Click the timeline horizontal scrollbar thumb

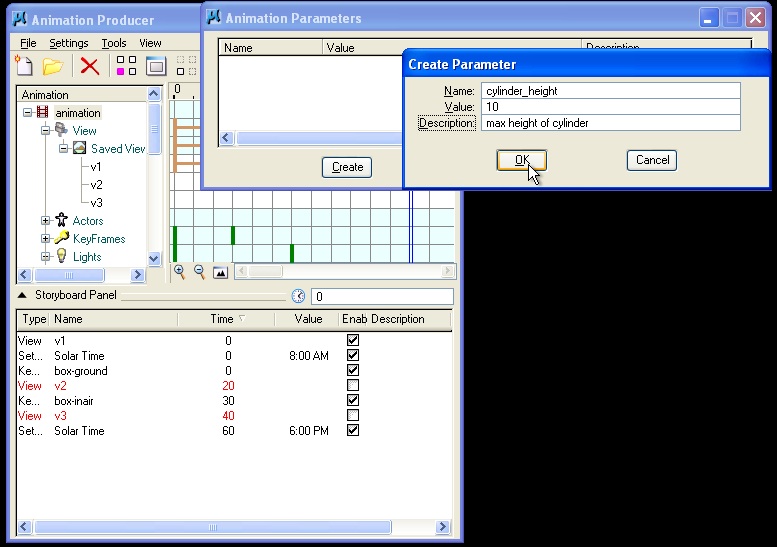(265, 271)
